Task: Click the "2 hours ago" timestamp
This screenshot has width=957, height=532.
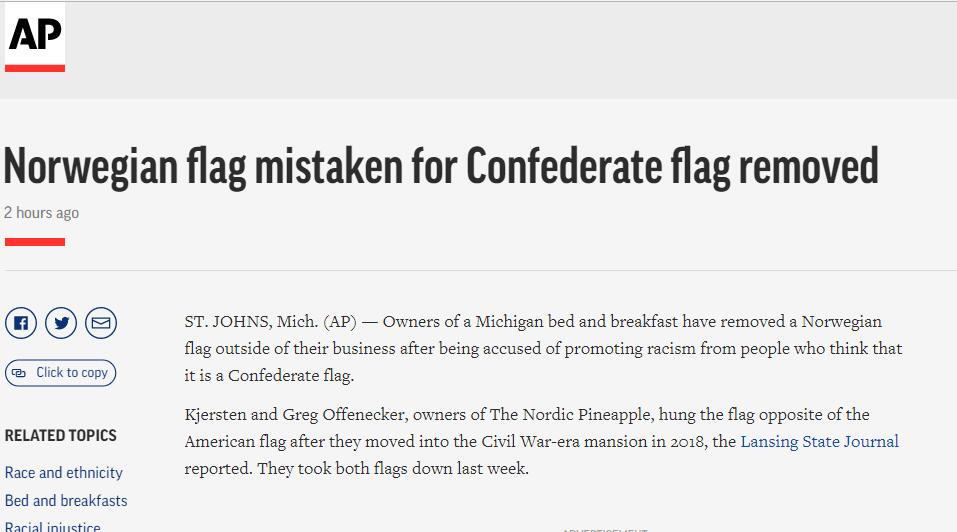Action: tap(42, 213)
